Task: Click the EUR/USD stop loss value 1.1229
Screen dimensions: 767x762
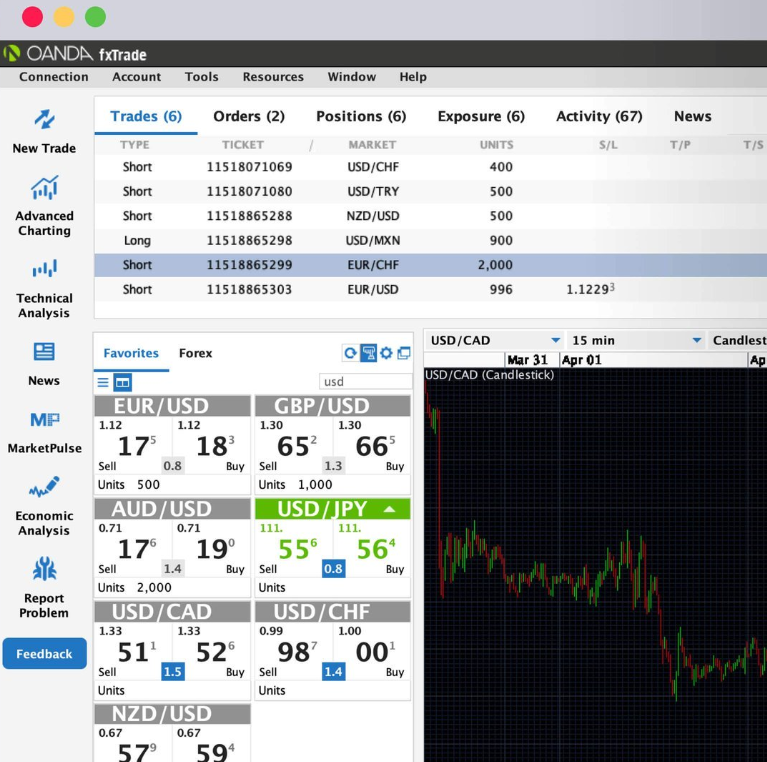Action: [x=590, y=289]
